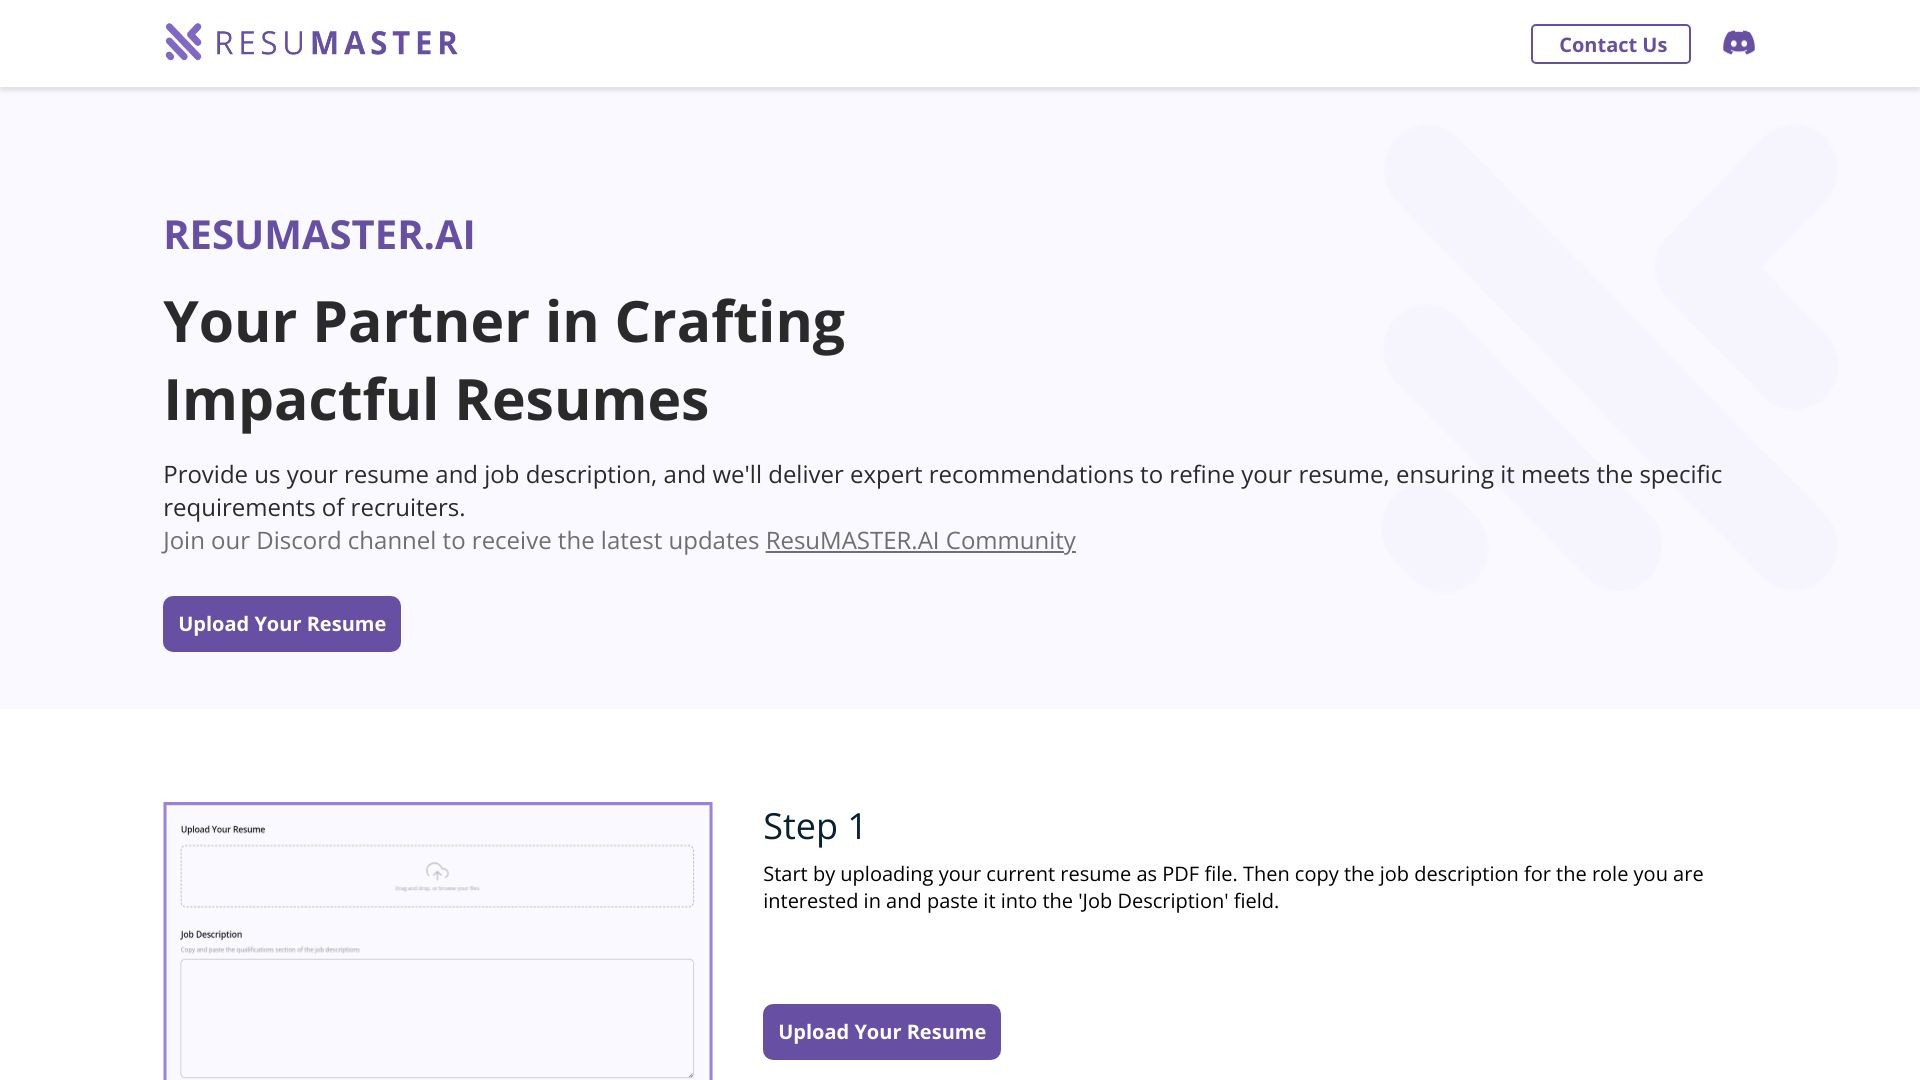
Task: Select the Step 1 heading
Action: (x=813, y=827)
